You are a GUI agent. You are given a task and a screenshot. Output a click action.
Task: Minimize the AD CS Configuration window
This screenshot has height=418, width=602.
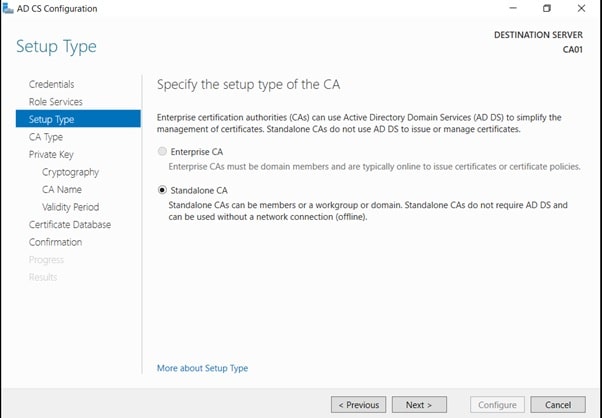(511, 9)
